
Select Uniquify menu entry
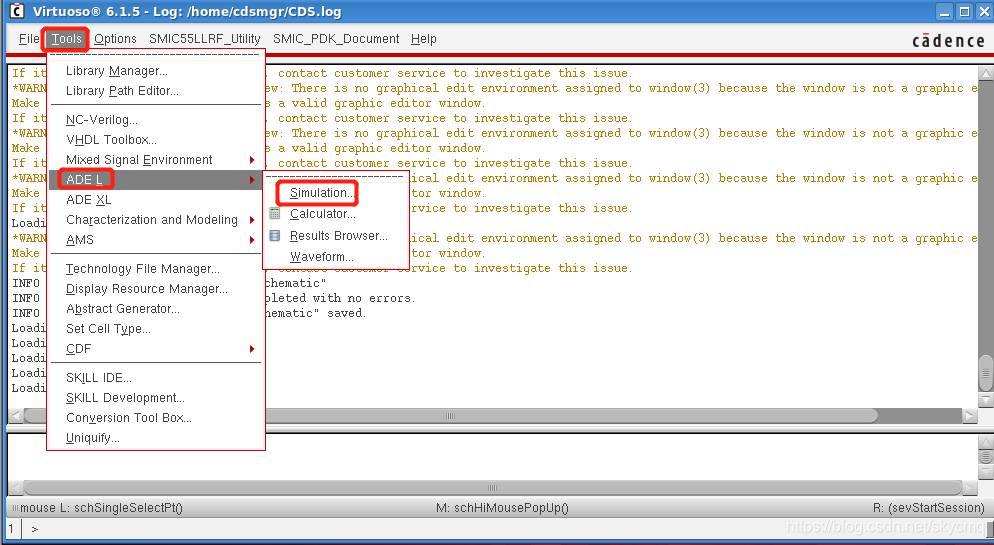(155, 438)
